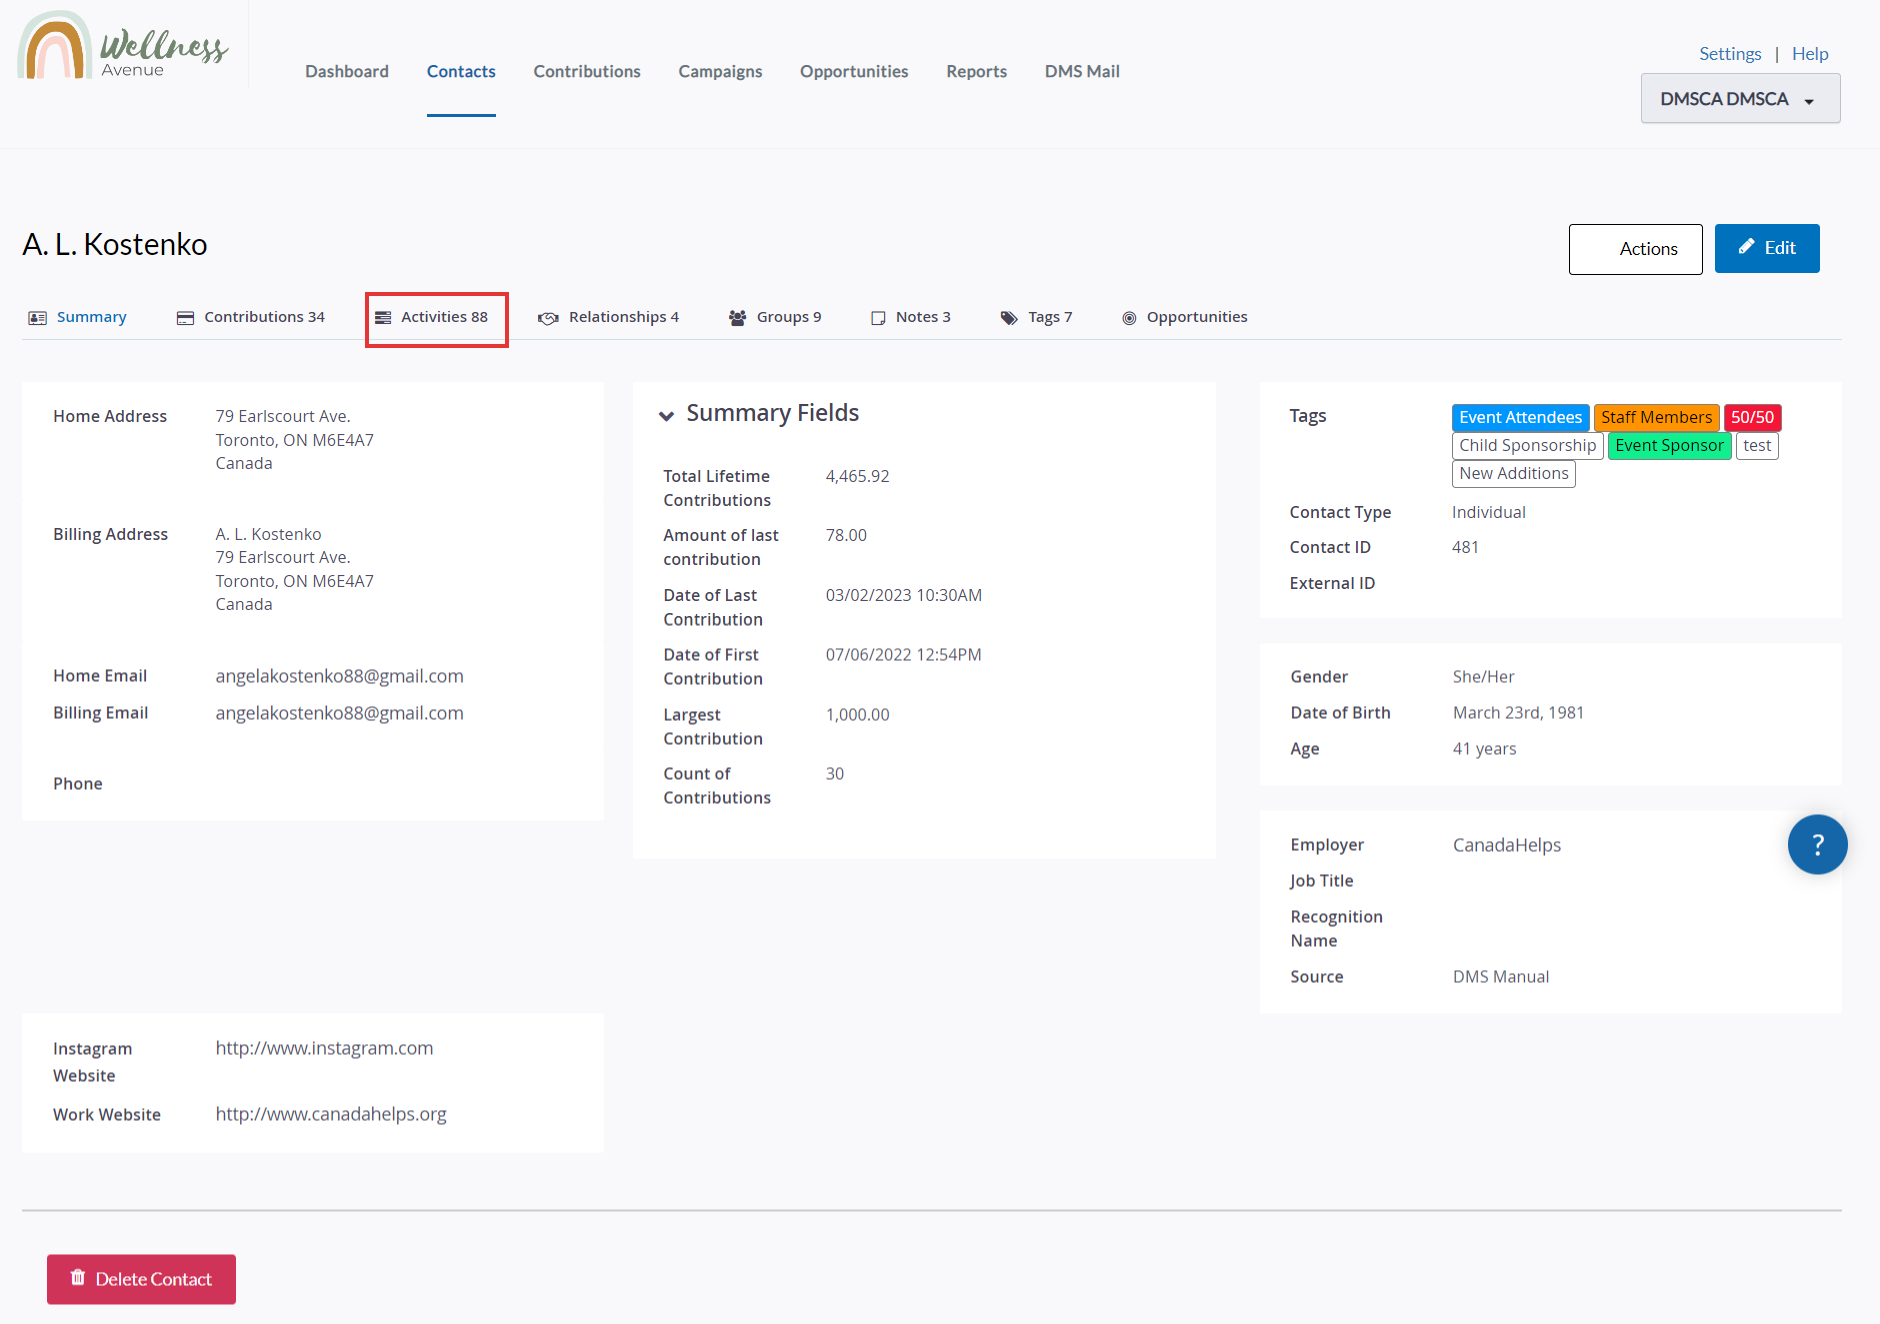Click the Groups people icon
Screen dimensions: 1880x1324
(738, 318)
